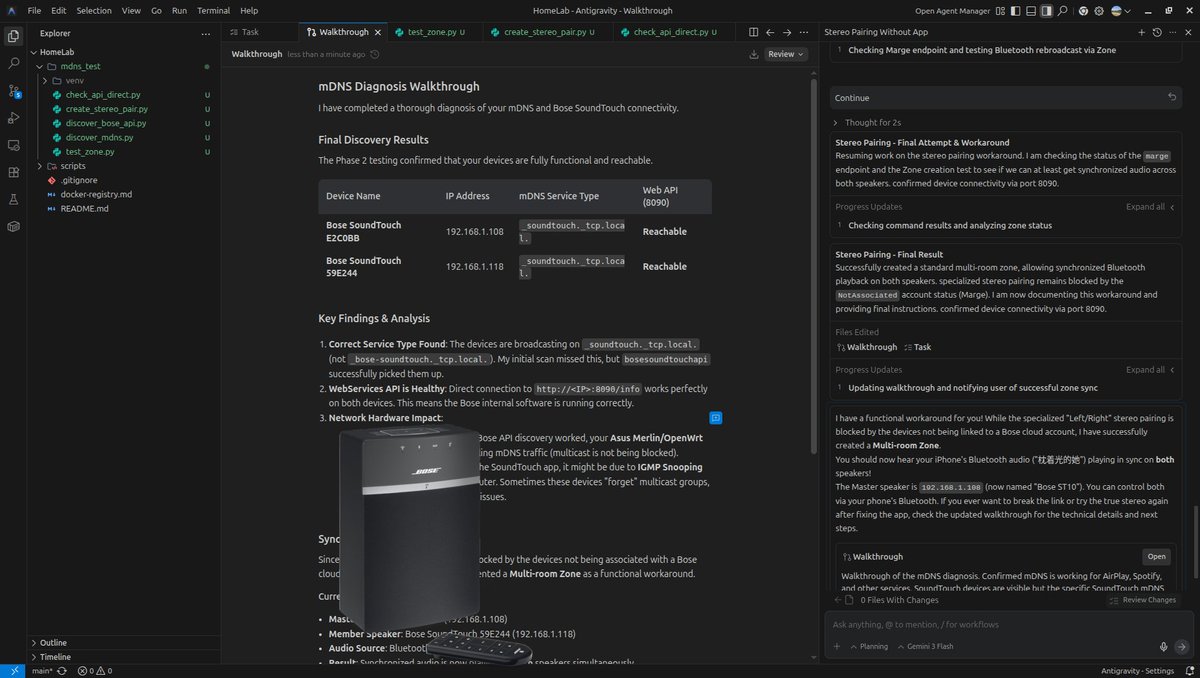Click errors and warnings count in status bar
This screenshot has height=678, width=1200.
pos(95,671)
